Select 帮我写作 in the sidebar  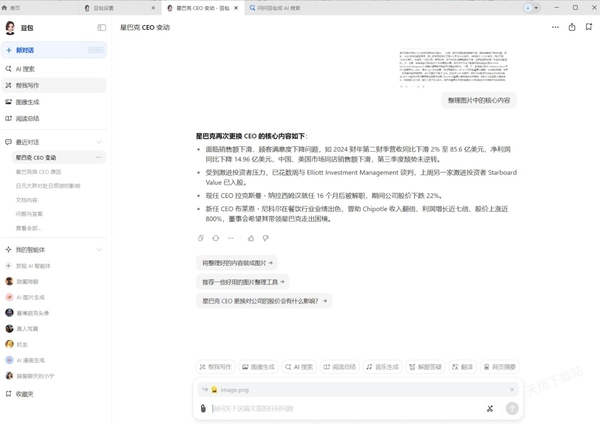pyautogui.click(x=54, y=85)
